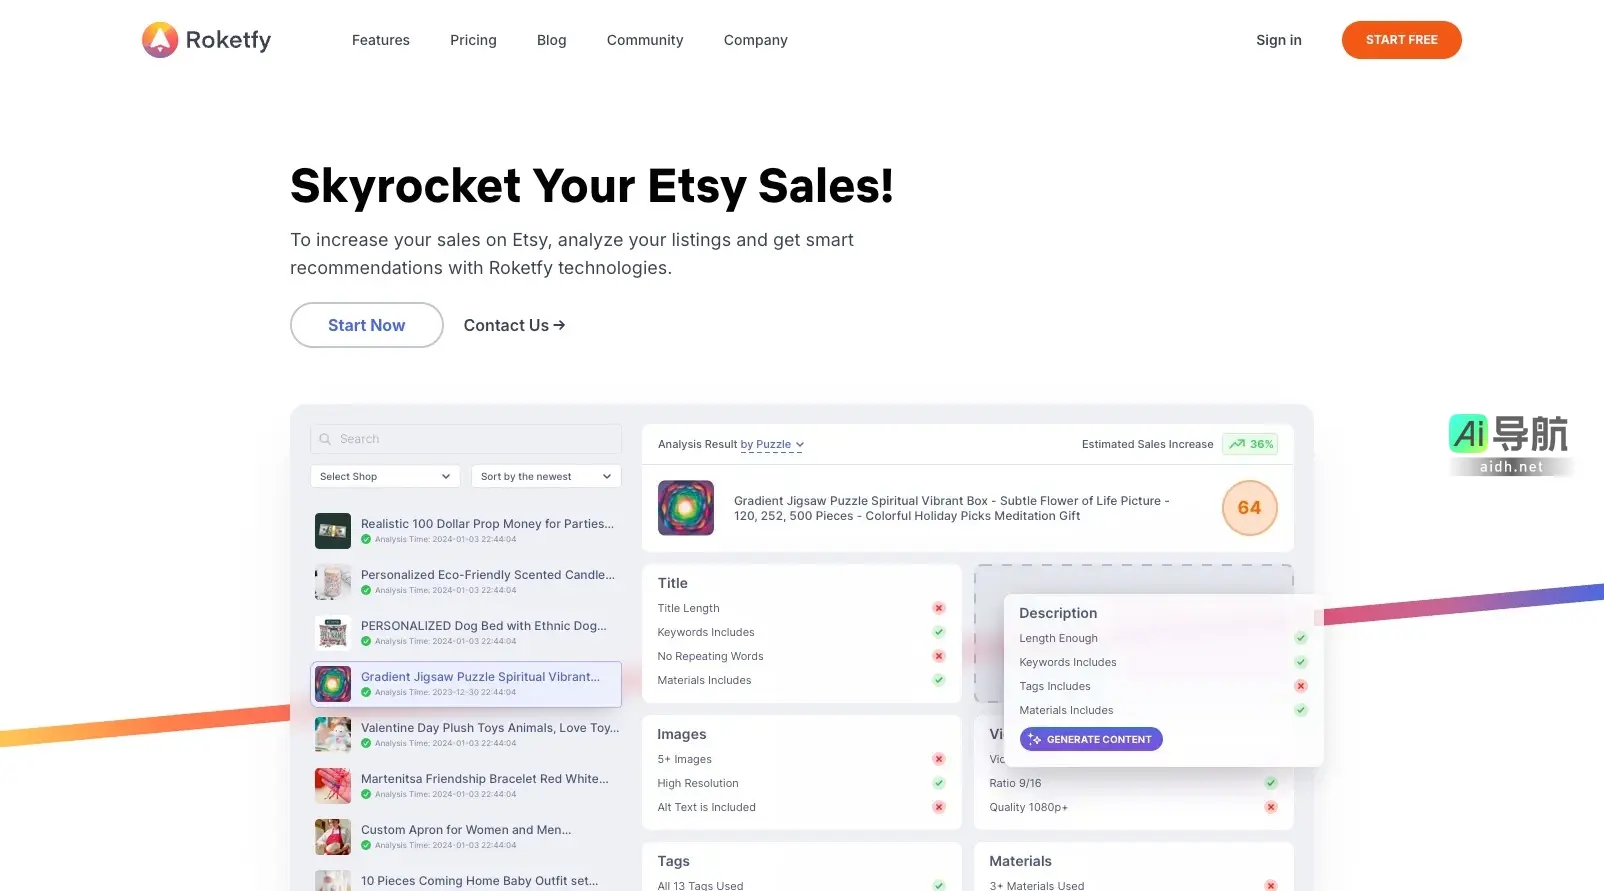This screenshot has height=891, width=1604.
Task: Select Realistic 100 Dollar Prop Money listing
Action: click(x=466, y=530)
